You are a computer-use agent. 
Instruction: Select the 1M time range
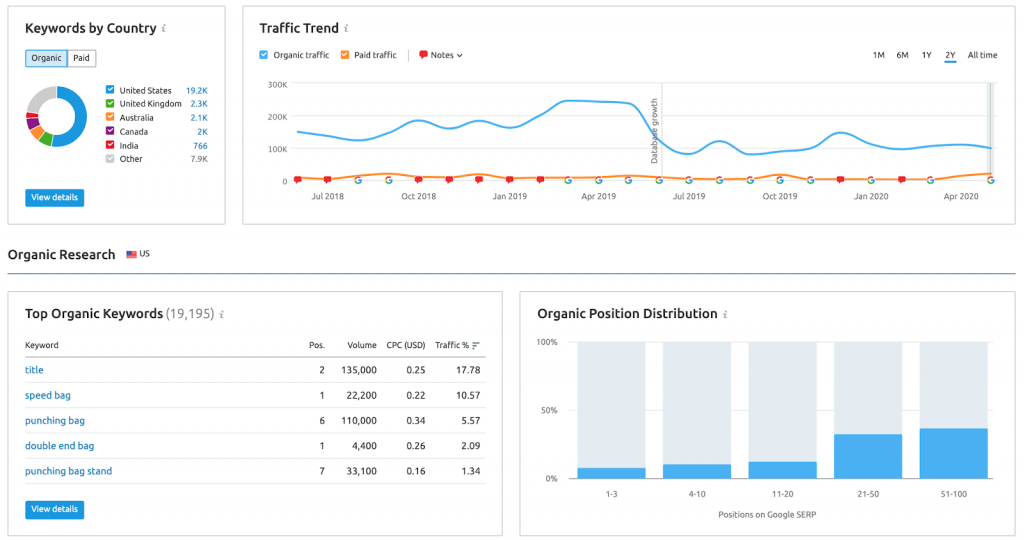coord(878,55)
